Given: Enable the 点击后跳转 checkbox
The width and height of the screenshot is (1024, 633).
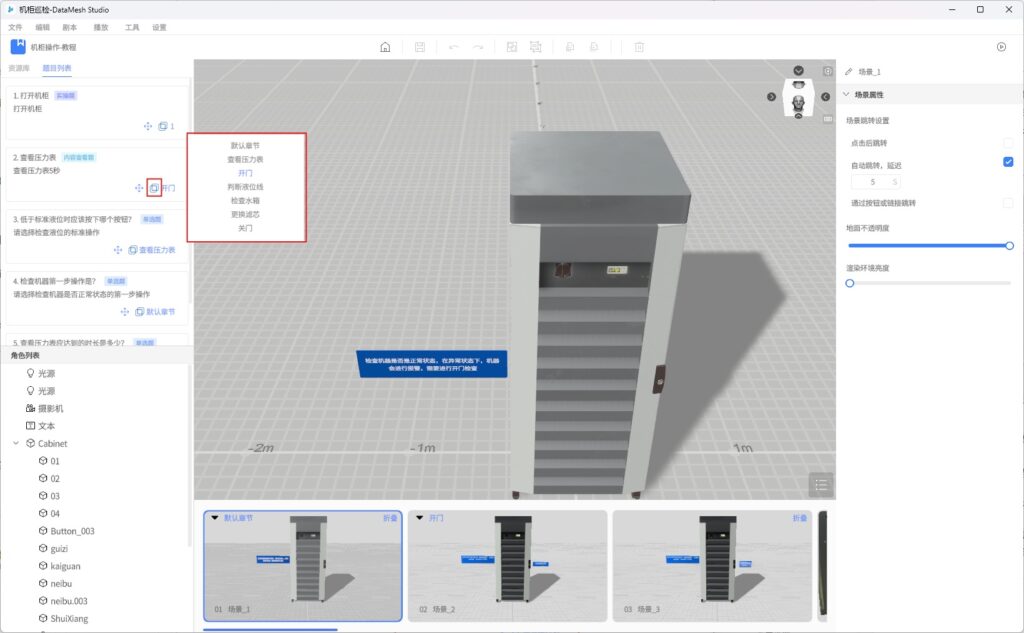Looking at the screenshot, I should tap(1008, 143).
